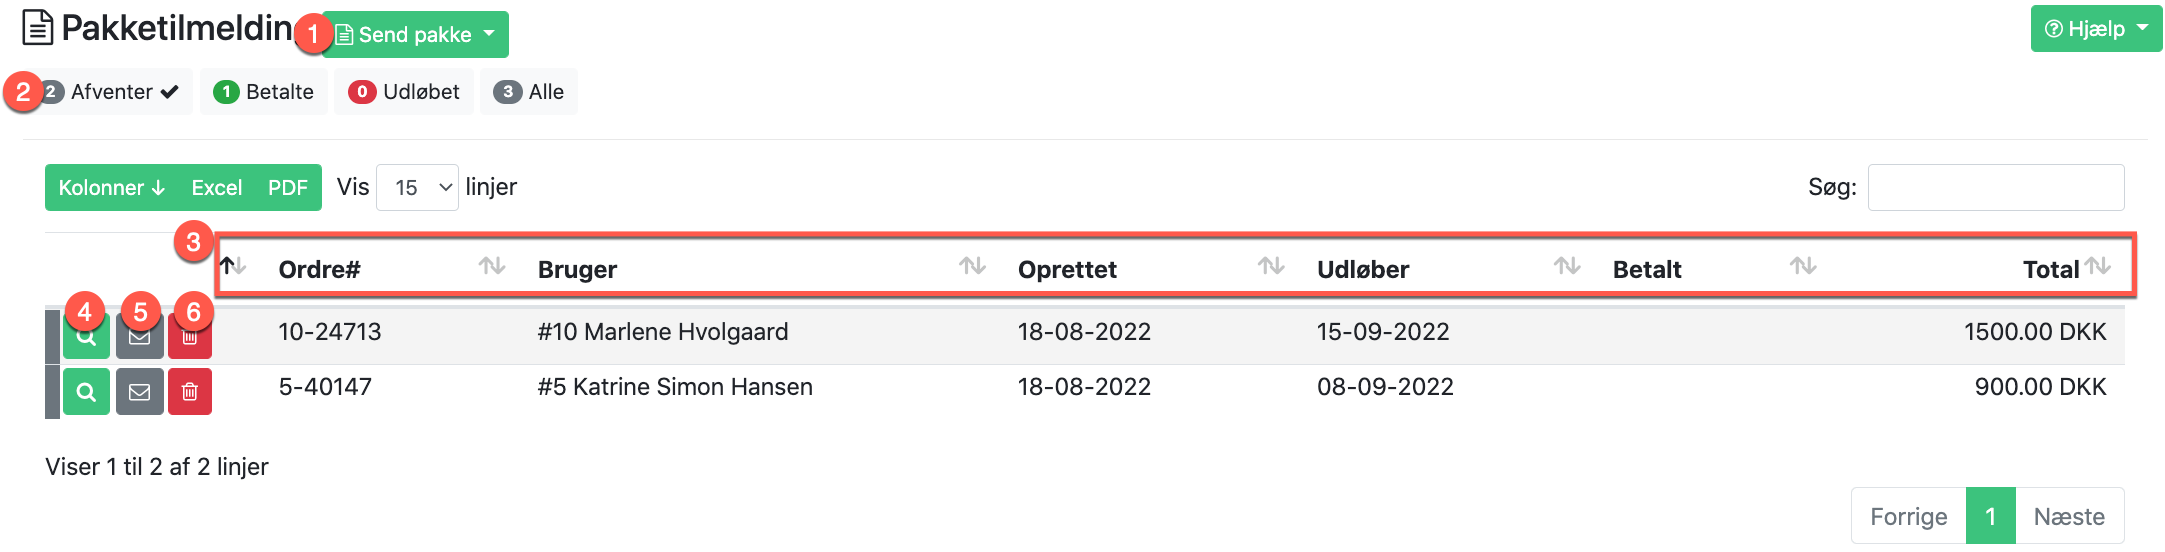Focus the Søg search field

point(1995,188)
